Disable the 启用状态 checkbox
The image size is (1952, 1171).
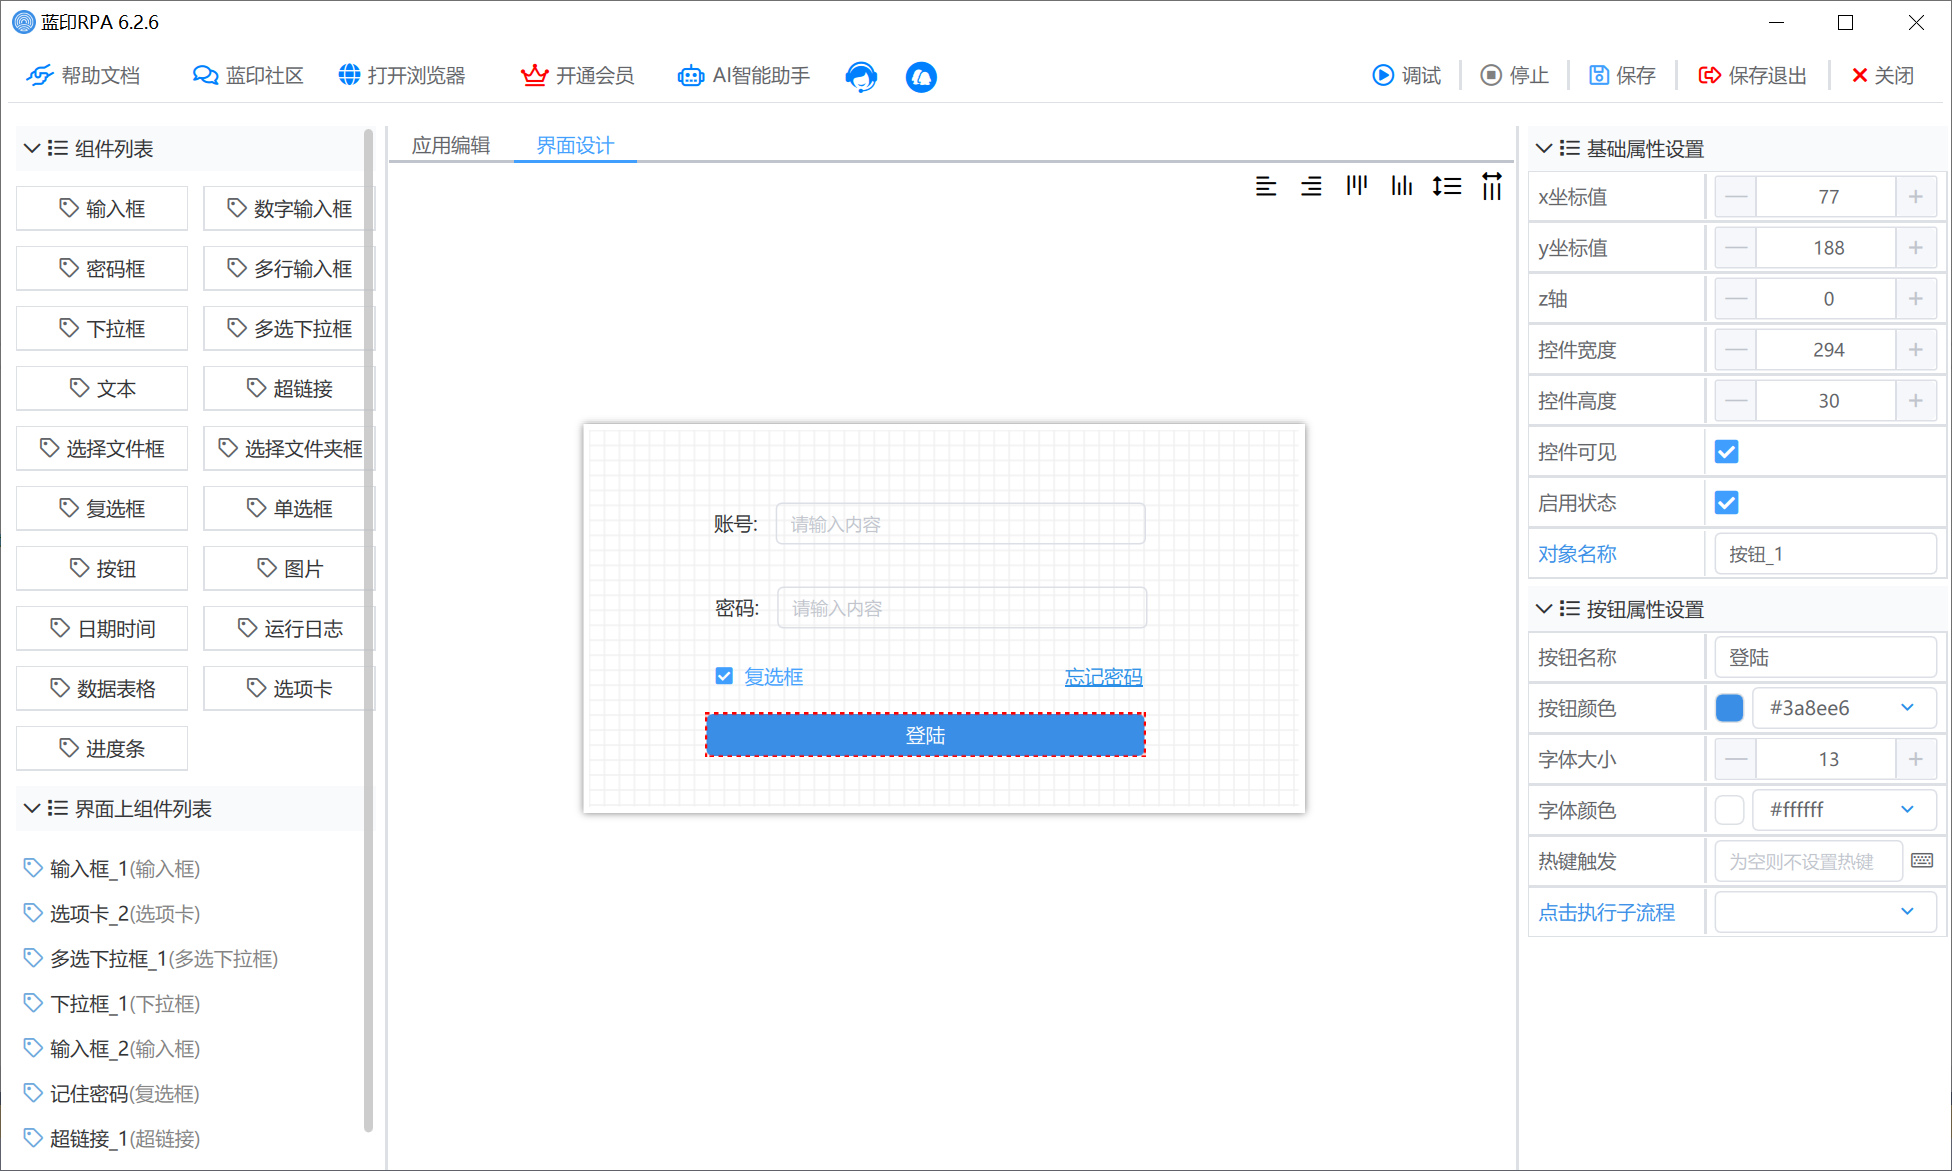[1726, 502]
